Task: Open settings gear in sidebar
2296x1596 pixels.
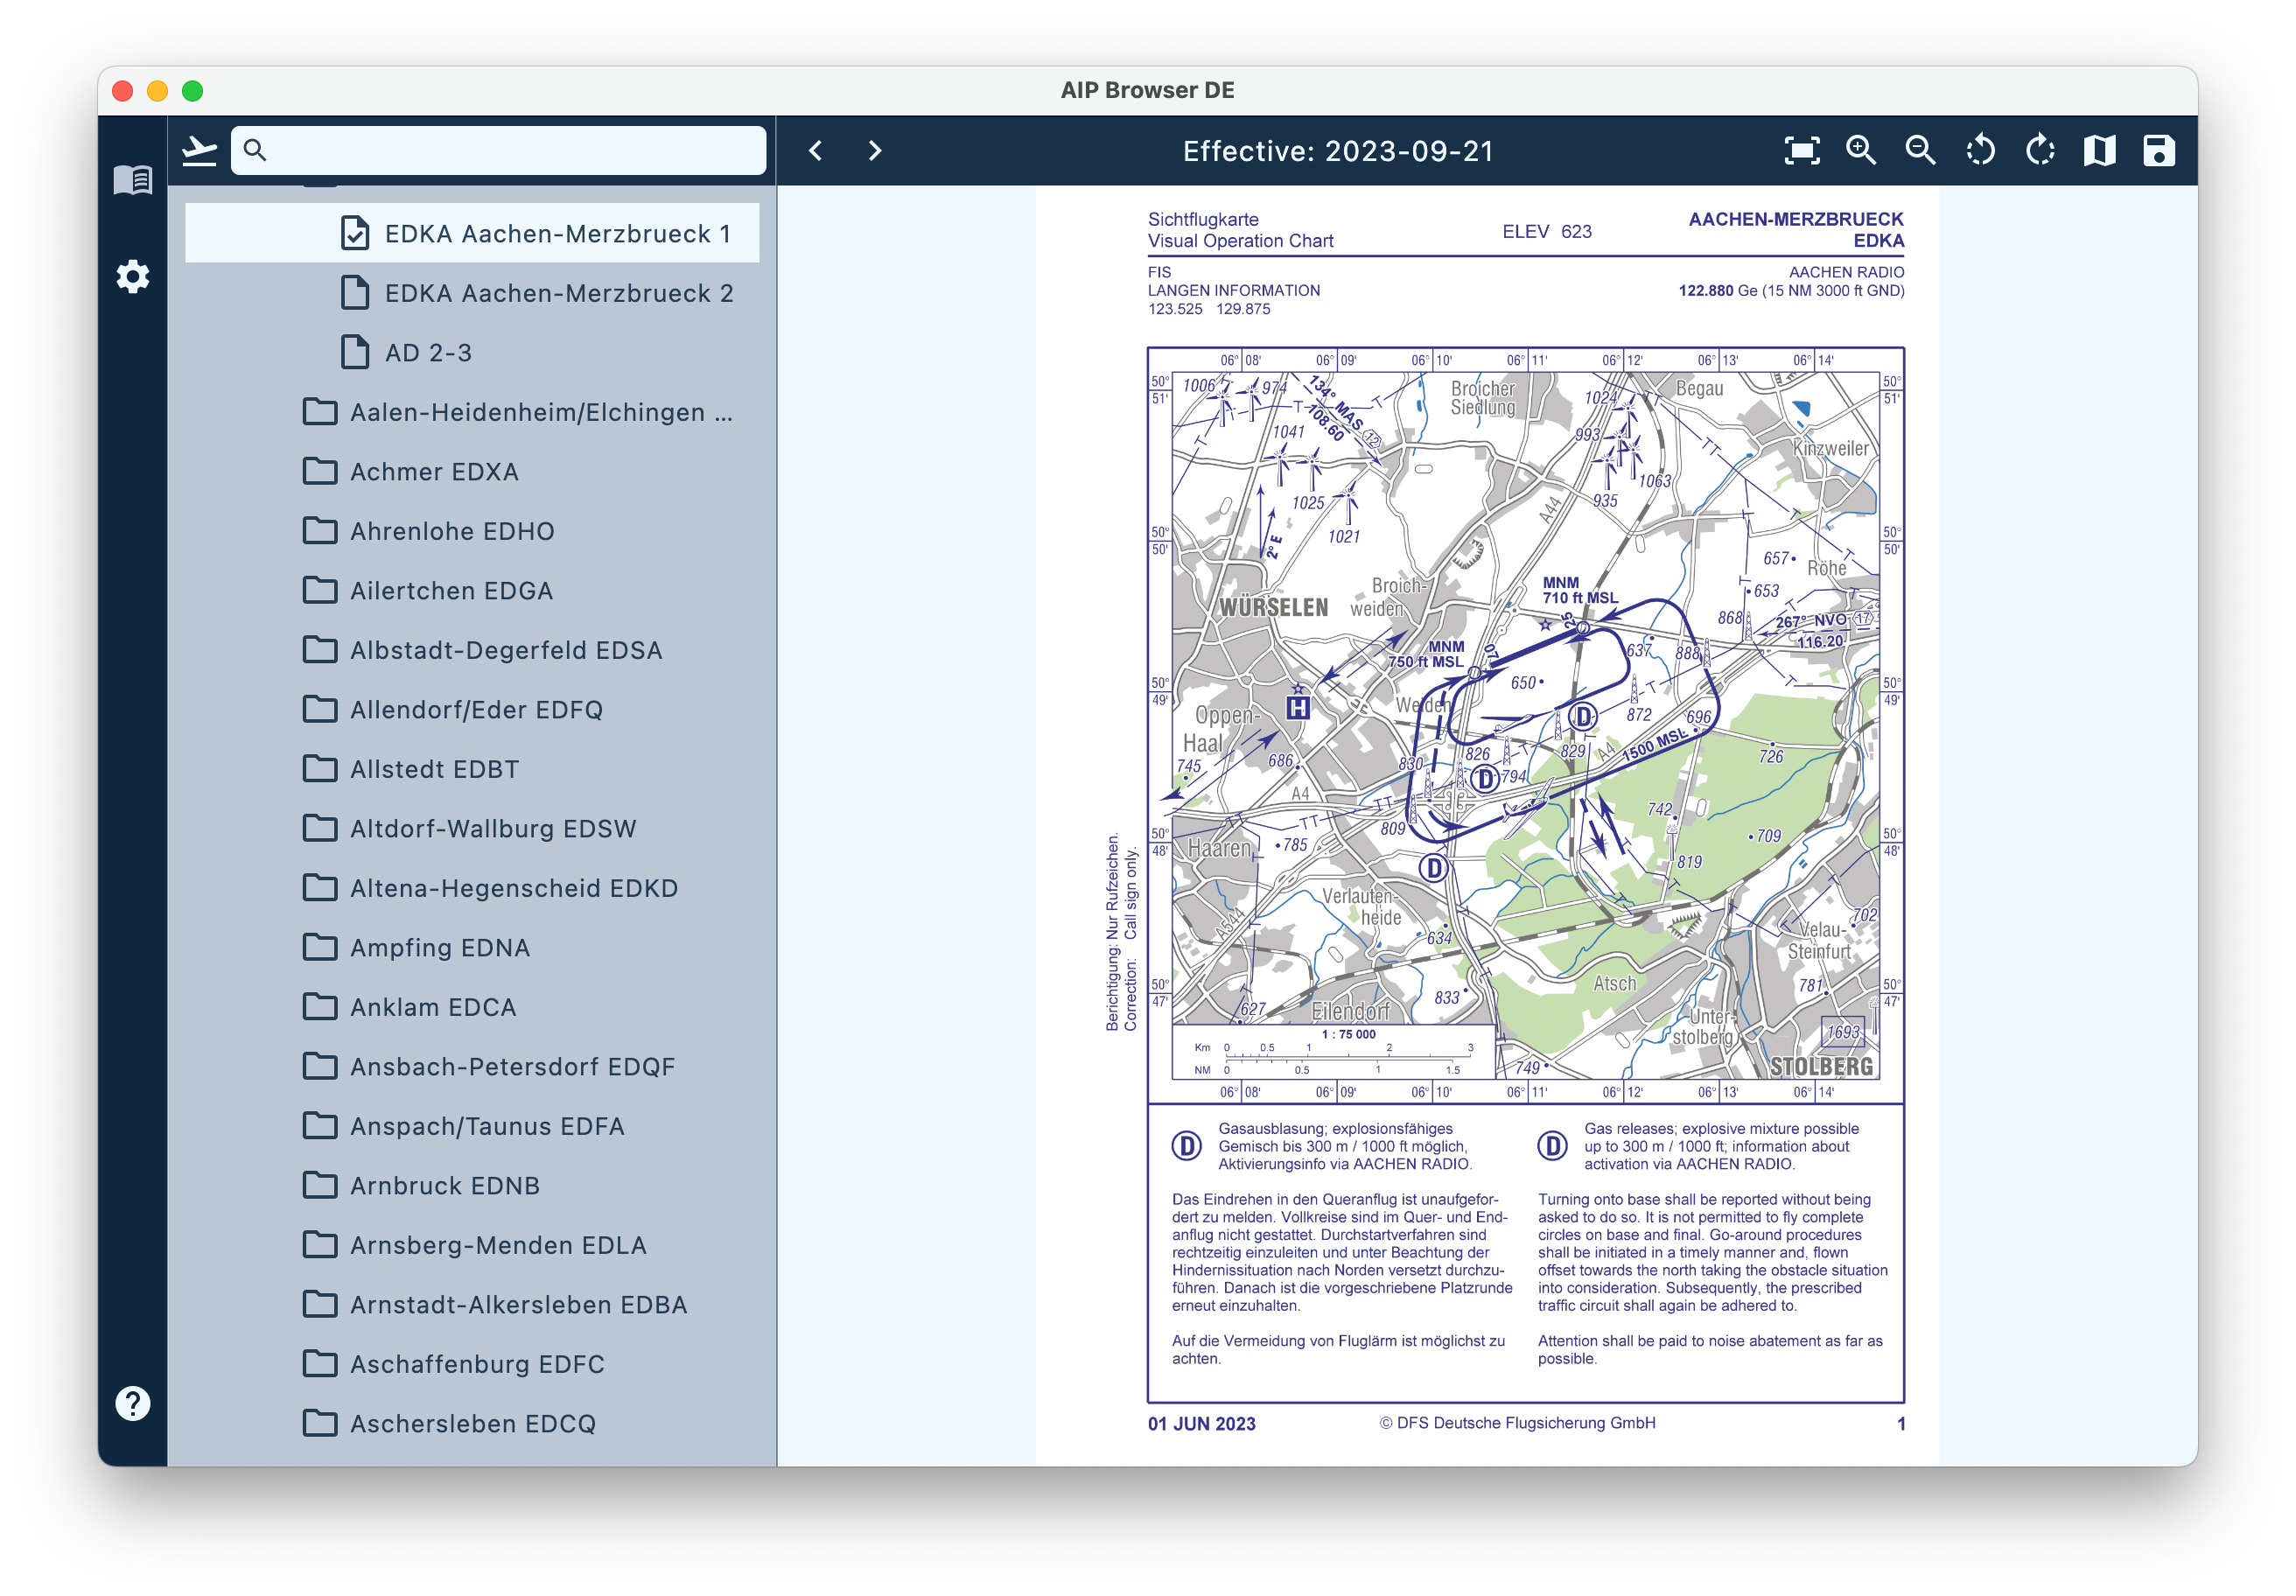Action: (x=133, y=277)
